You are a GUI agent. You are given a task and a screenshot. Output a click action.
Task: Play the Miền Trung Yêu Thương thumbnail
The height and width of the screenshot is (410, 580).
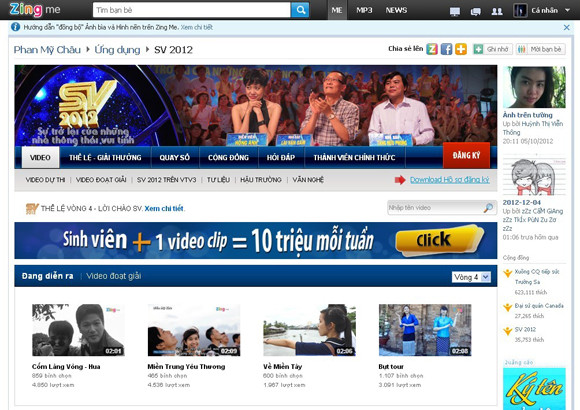pyautogui.click(x=194, y=330)
